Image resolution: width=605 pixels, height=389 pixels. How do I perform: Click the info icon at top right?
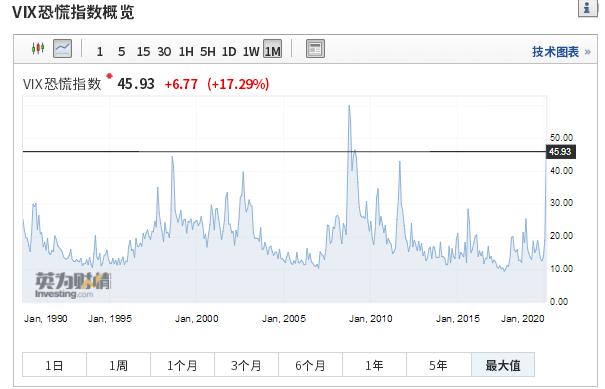pyautogui.click(x=587, y=8)
